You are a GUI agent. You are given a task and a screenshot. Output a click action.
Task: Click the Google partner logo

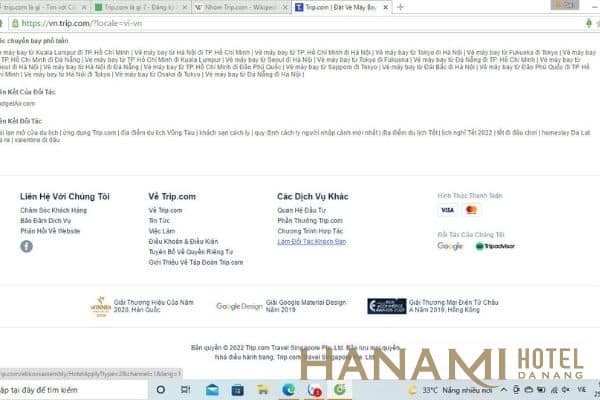tap(450, 246)
